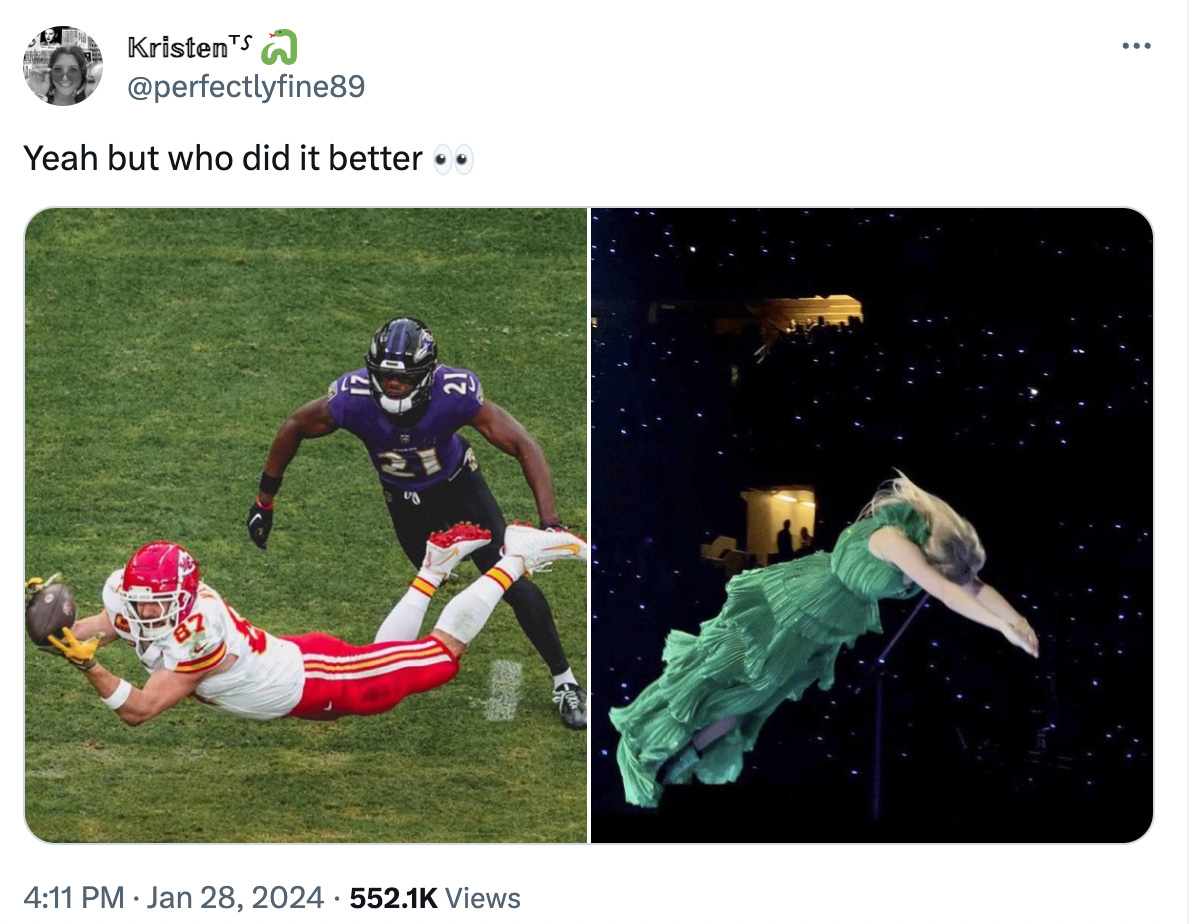
Task: Open the three-dot more options menu
Action: [x=1136, y=47]
